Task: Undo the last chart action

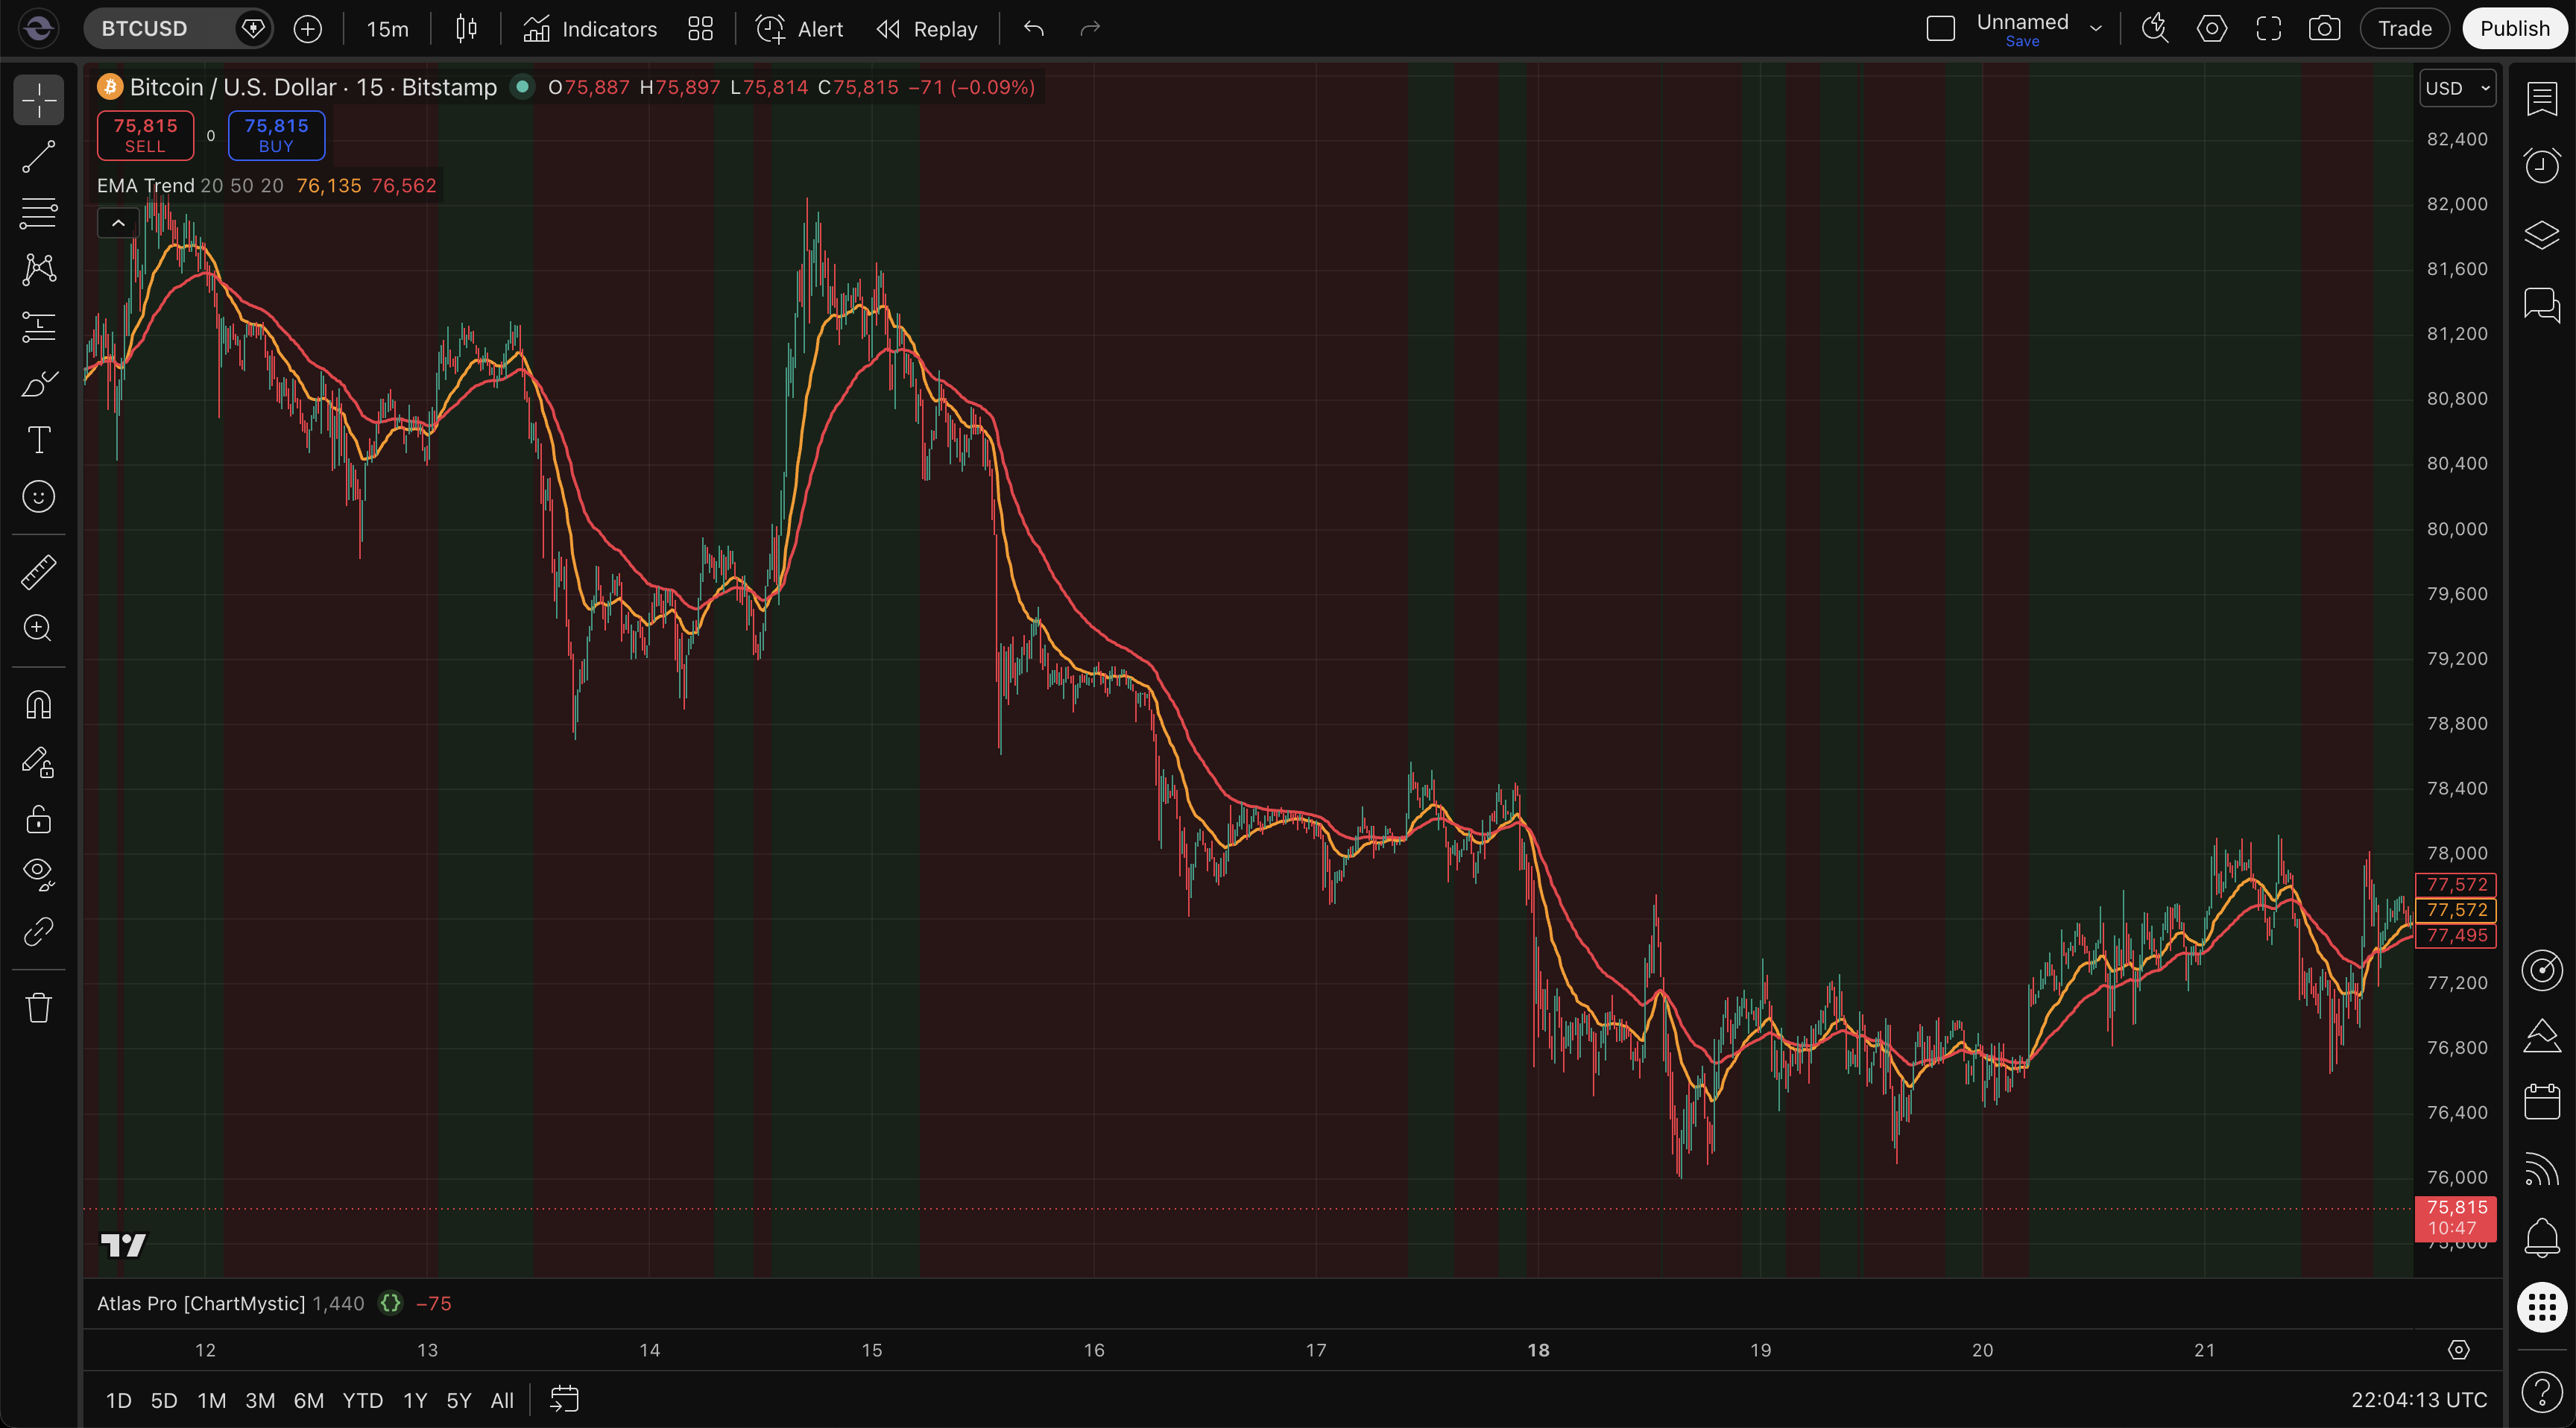Action: coord(1034,28)
